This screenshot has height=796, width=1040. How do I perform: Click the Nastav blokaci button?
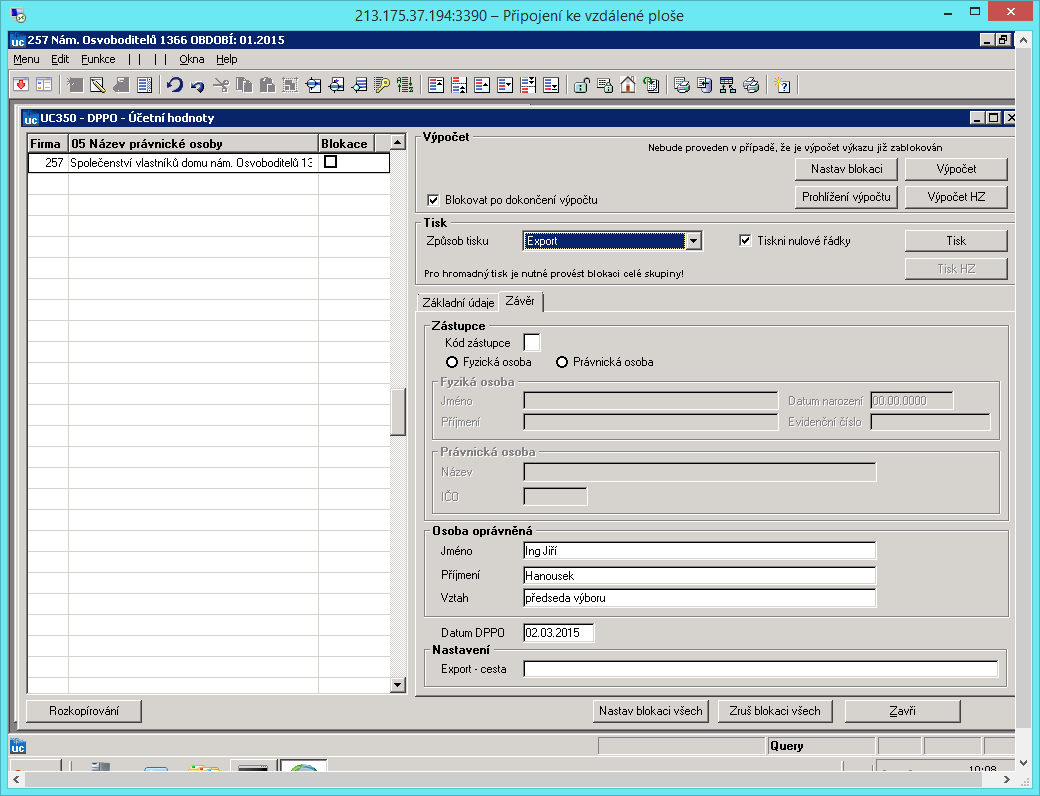pyautogui.click(x=846, y=169)
